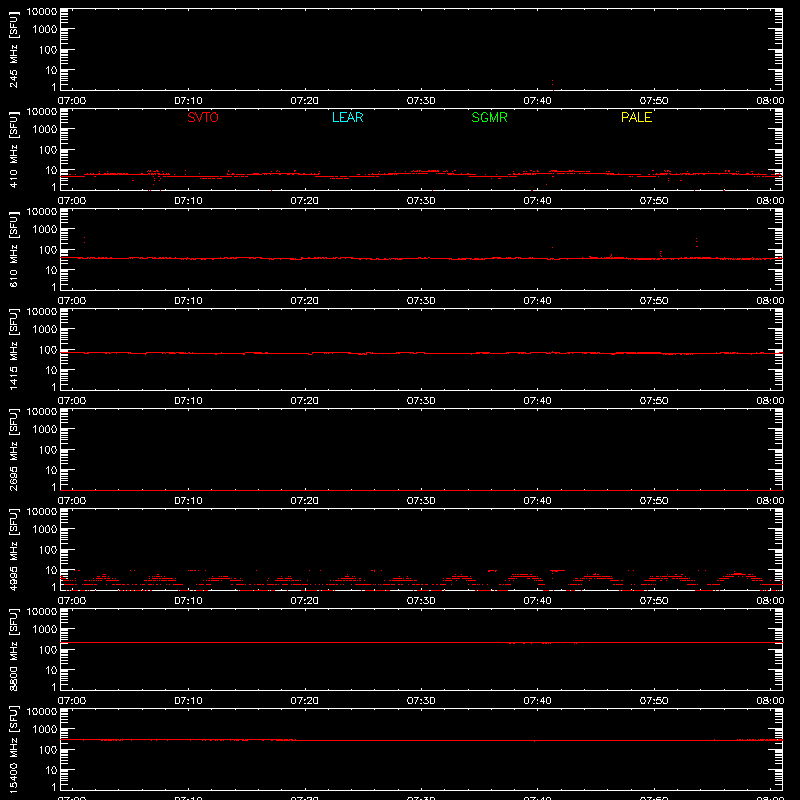Select the 4995 MHz [SFU] axis title
This screenshot has width=800, height=800.
(x=13, y=549)
